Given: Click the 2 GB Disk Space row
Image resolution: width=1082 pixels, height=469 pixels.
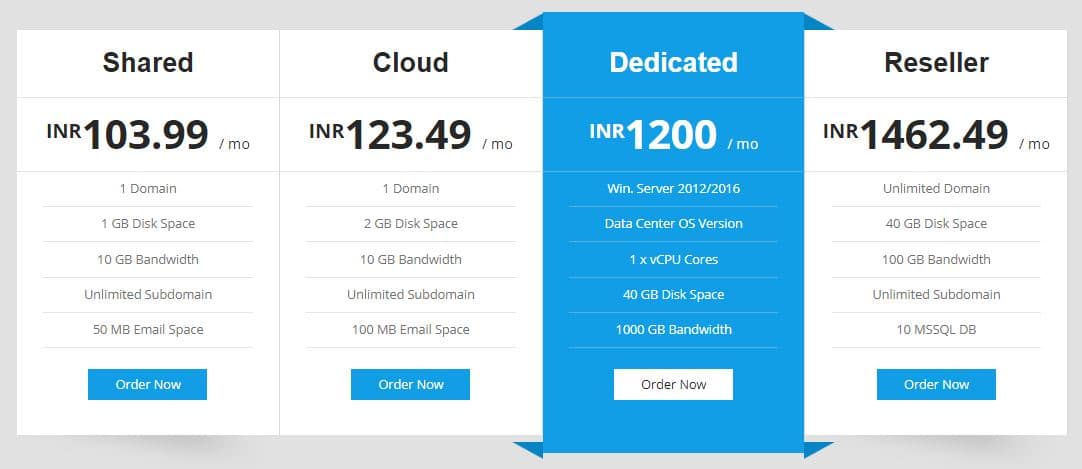Looking at the screenshot, I should pyautogui.click(x=411, y=223).
